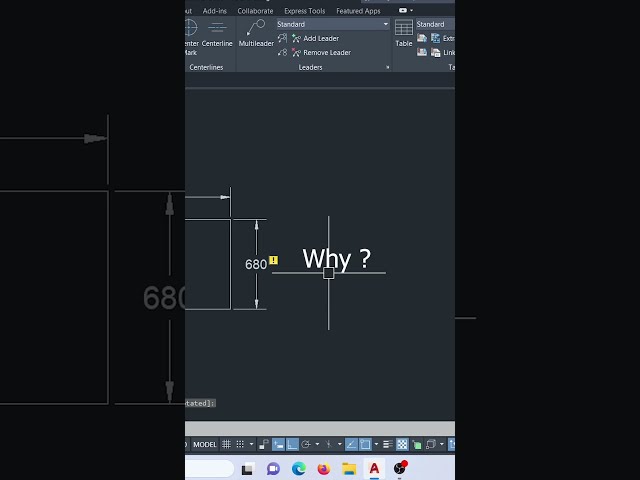Toggle selection cycling in status bar
Screen dimensions: 640x480
[417, 444]
